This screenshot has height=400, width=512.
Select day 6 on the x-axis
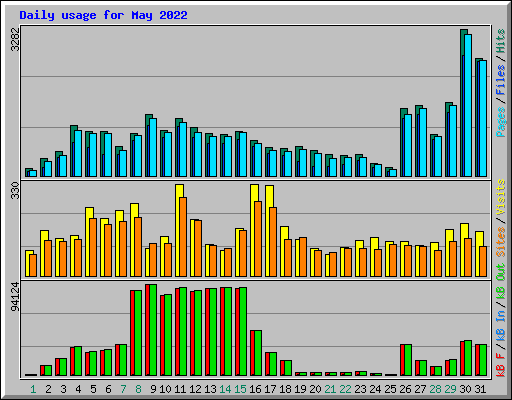pos(108,389)
